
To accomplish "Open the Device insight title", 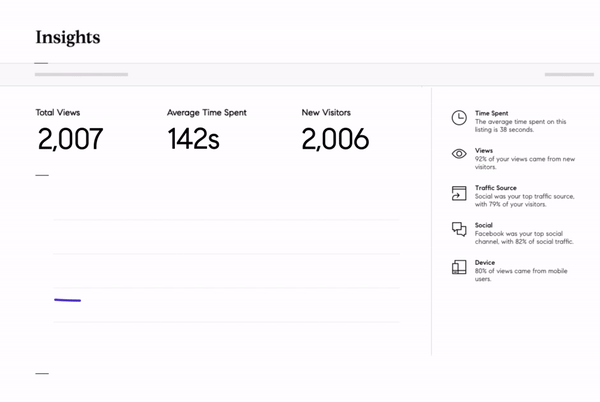I will tap(485, 263).
